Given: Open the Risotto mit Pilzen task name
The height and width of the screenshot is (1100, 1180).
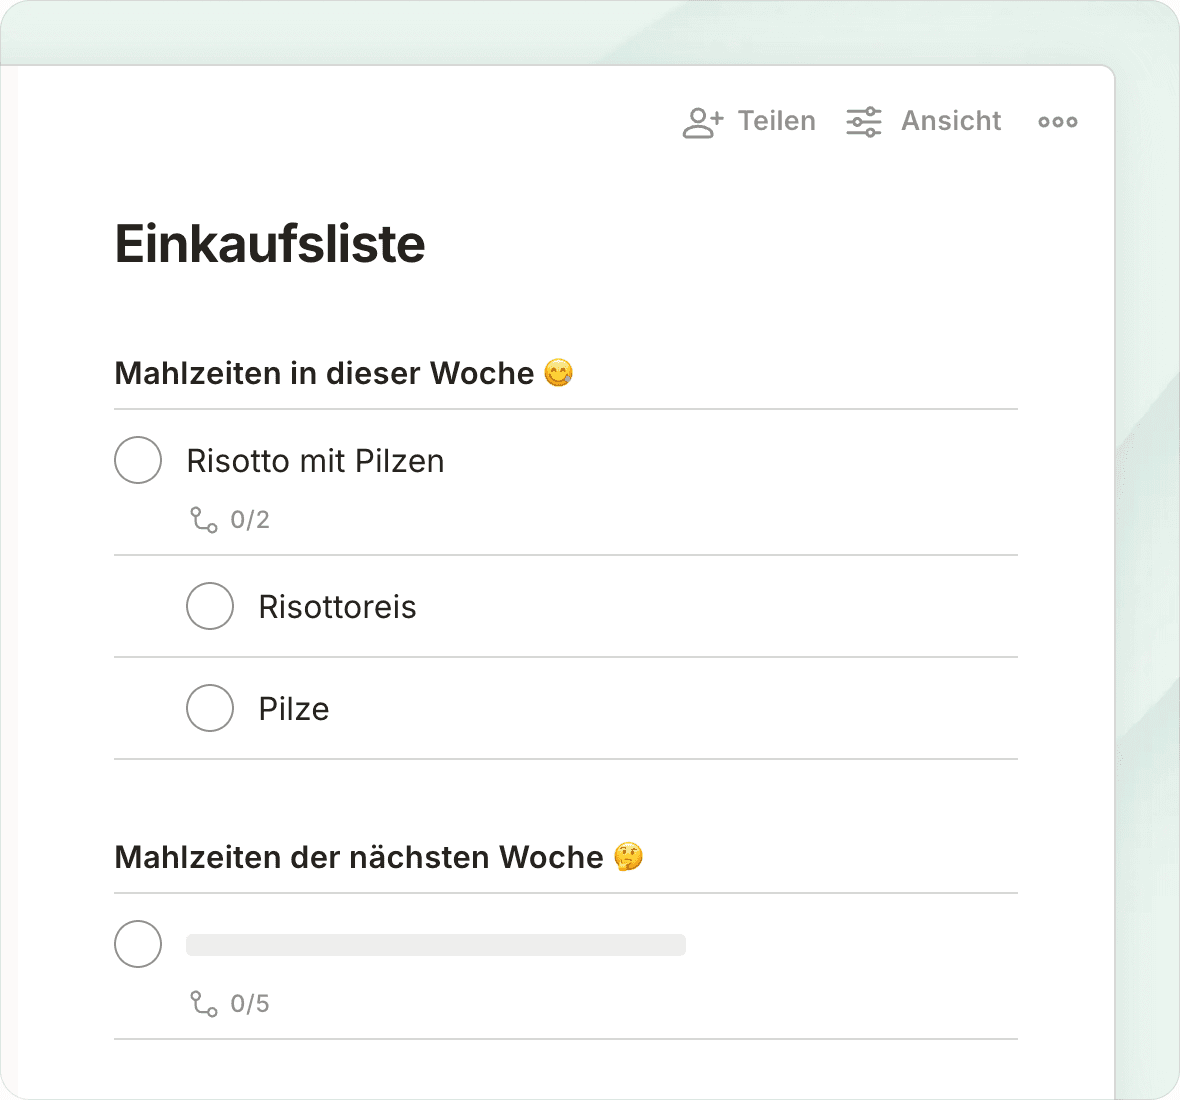Looking at the screenshot, I should 315,461.
